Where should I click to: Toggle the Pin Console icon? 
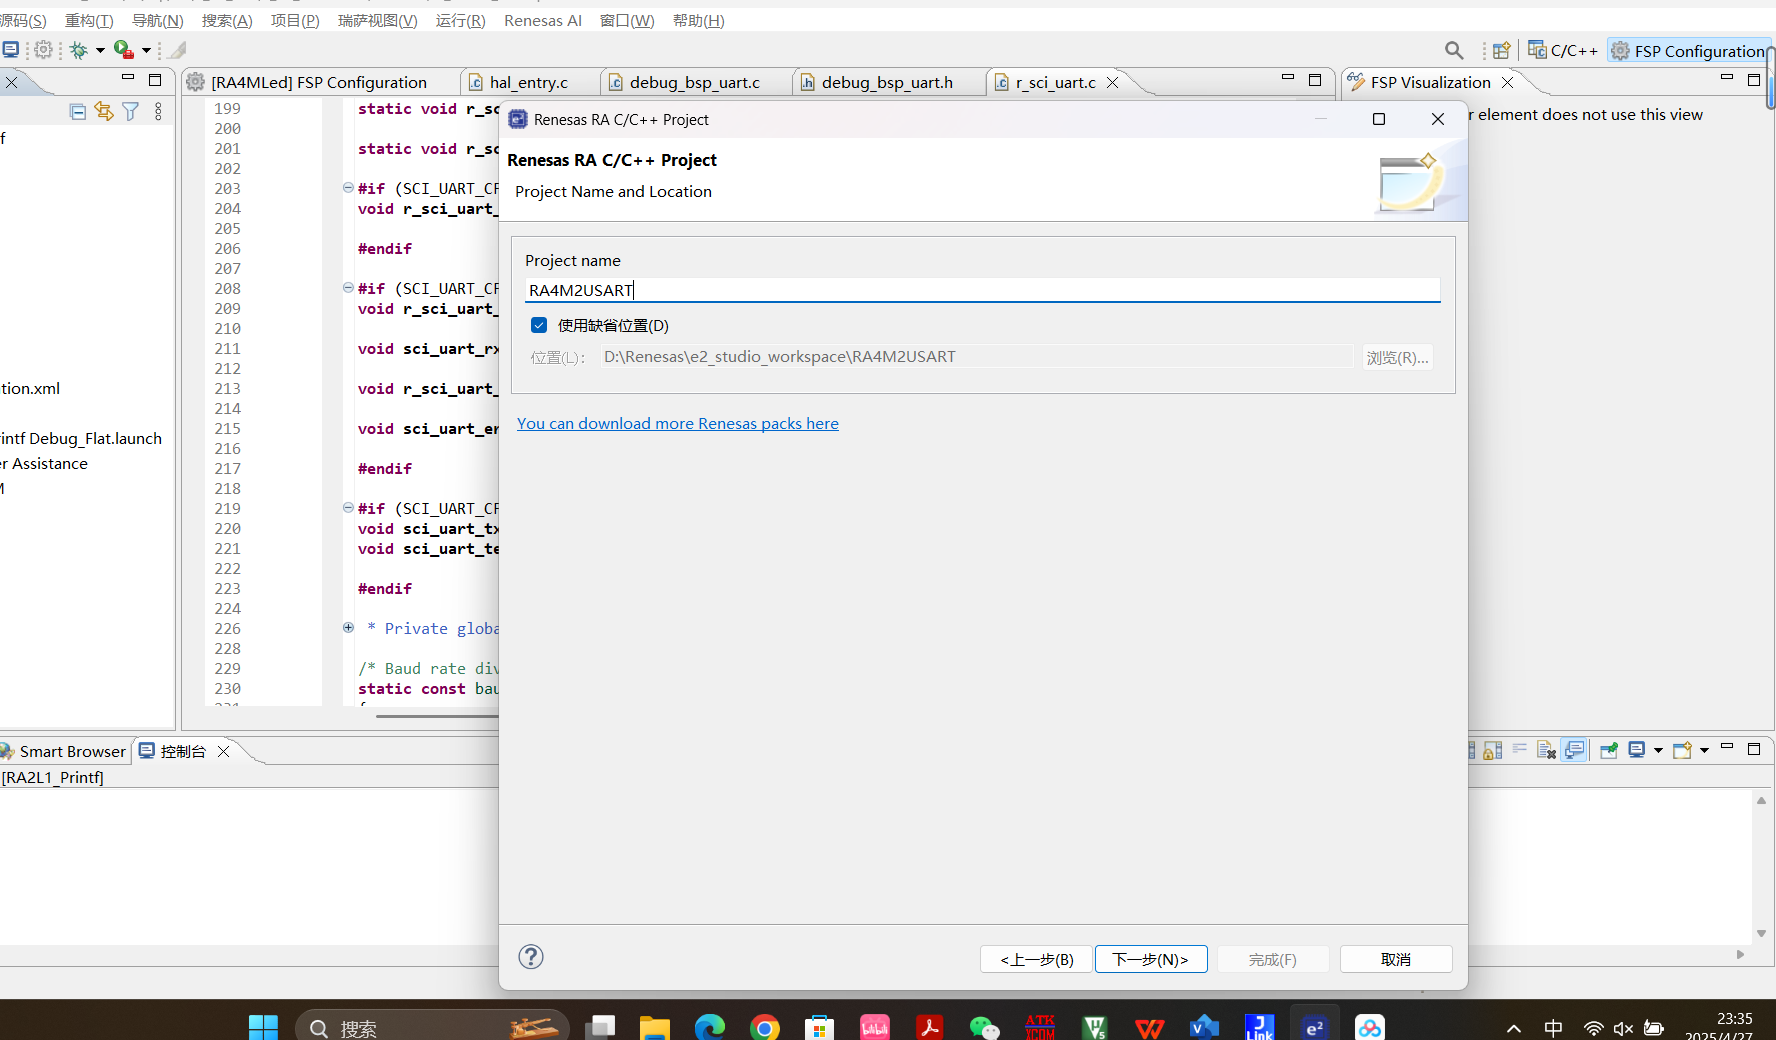pos(1609,750)
